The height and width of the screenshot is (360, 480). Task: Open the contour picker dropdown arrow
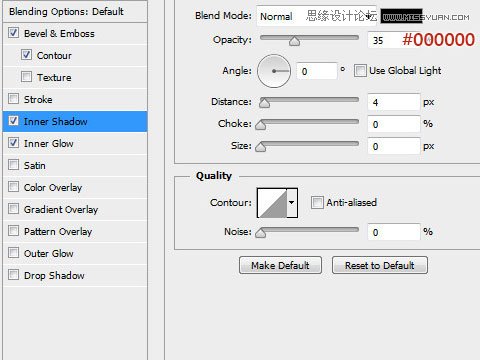click(x=292, y=203)
